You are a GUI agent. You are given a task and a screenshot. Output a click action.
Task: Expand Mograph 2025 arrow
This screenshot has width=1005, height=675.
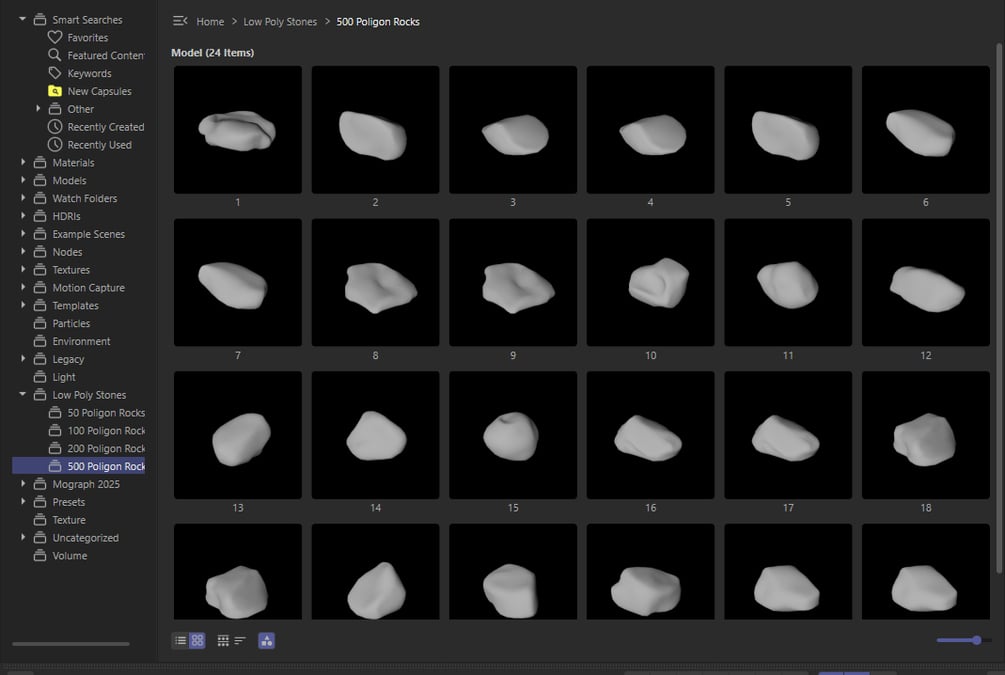23,484
